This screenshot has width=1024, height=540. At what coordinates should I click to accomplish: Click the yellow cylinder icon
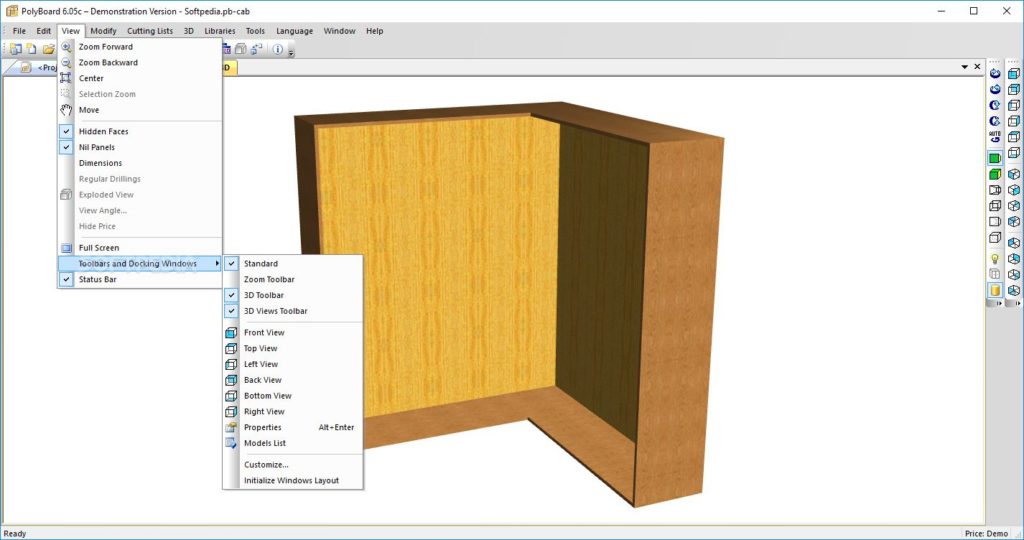(995, 290)
